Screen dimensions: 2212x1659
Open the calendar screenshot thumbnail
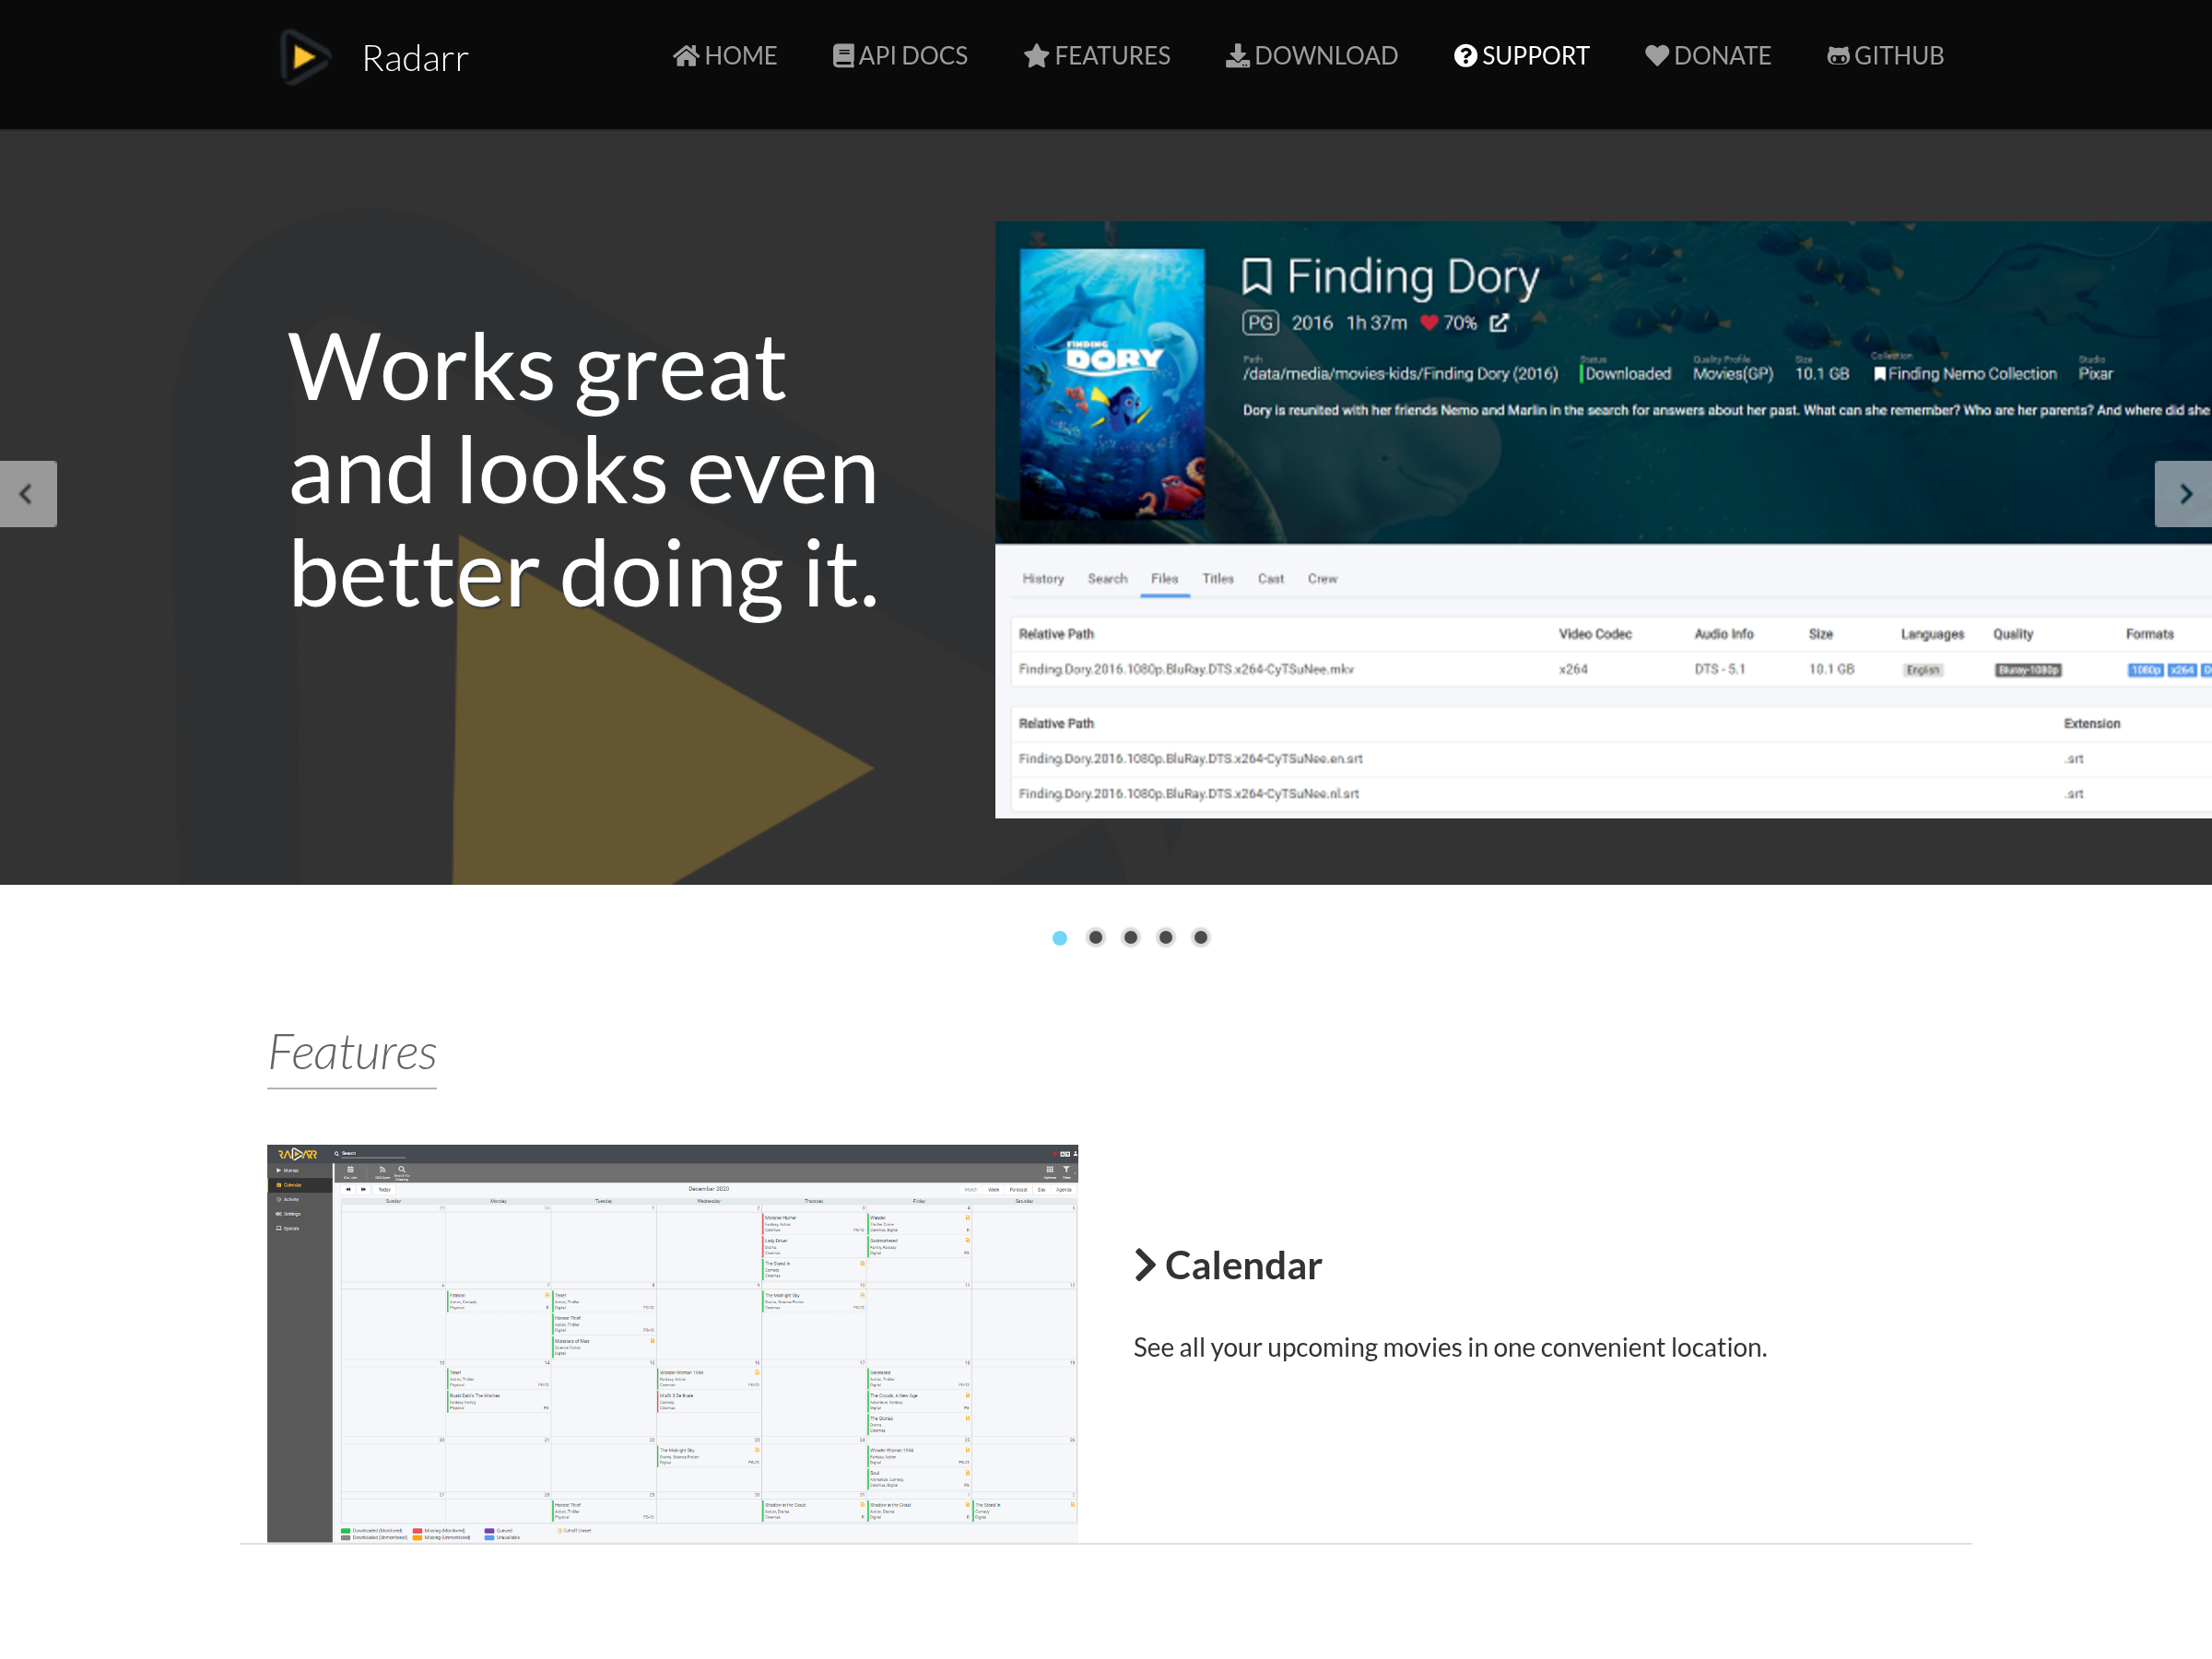point(672,1343)
